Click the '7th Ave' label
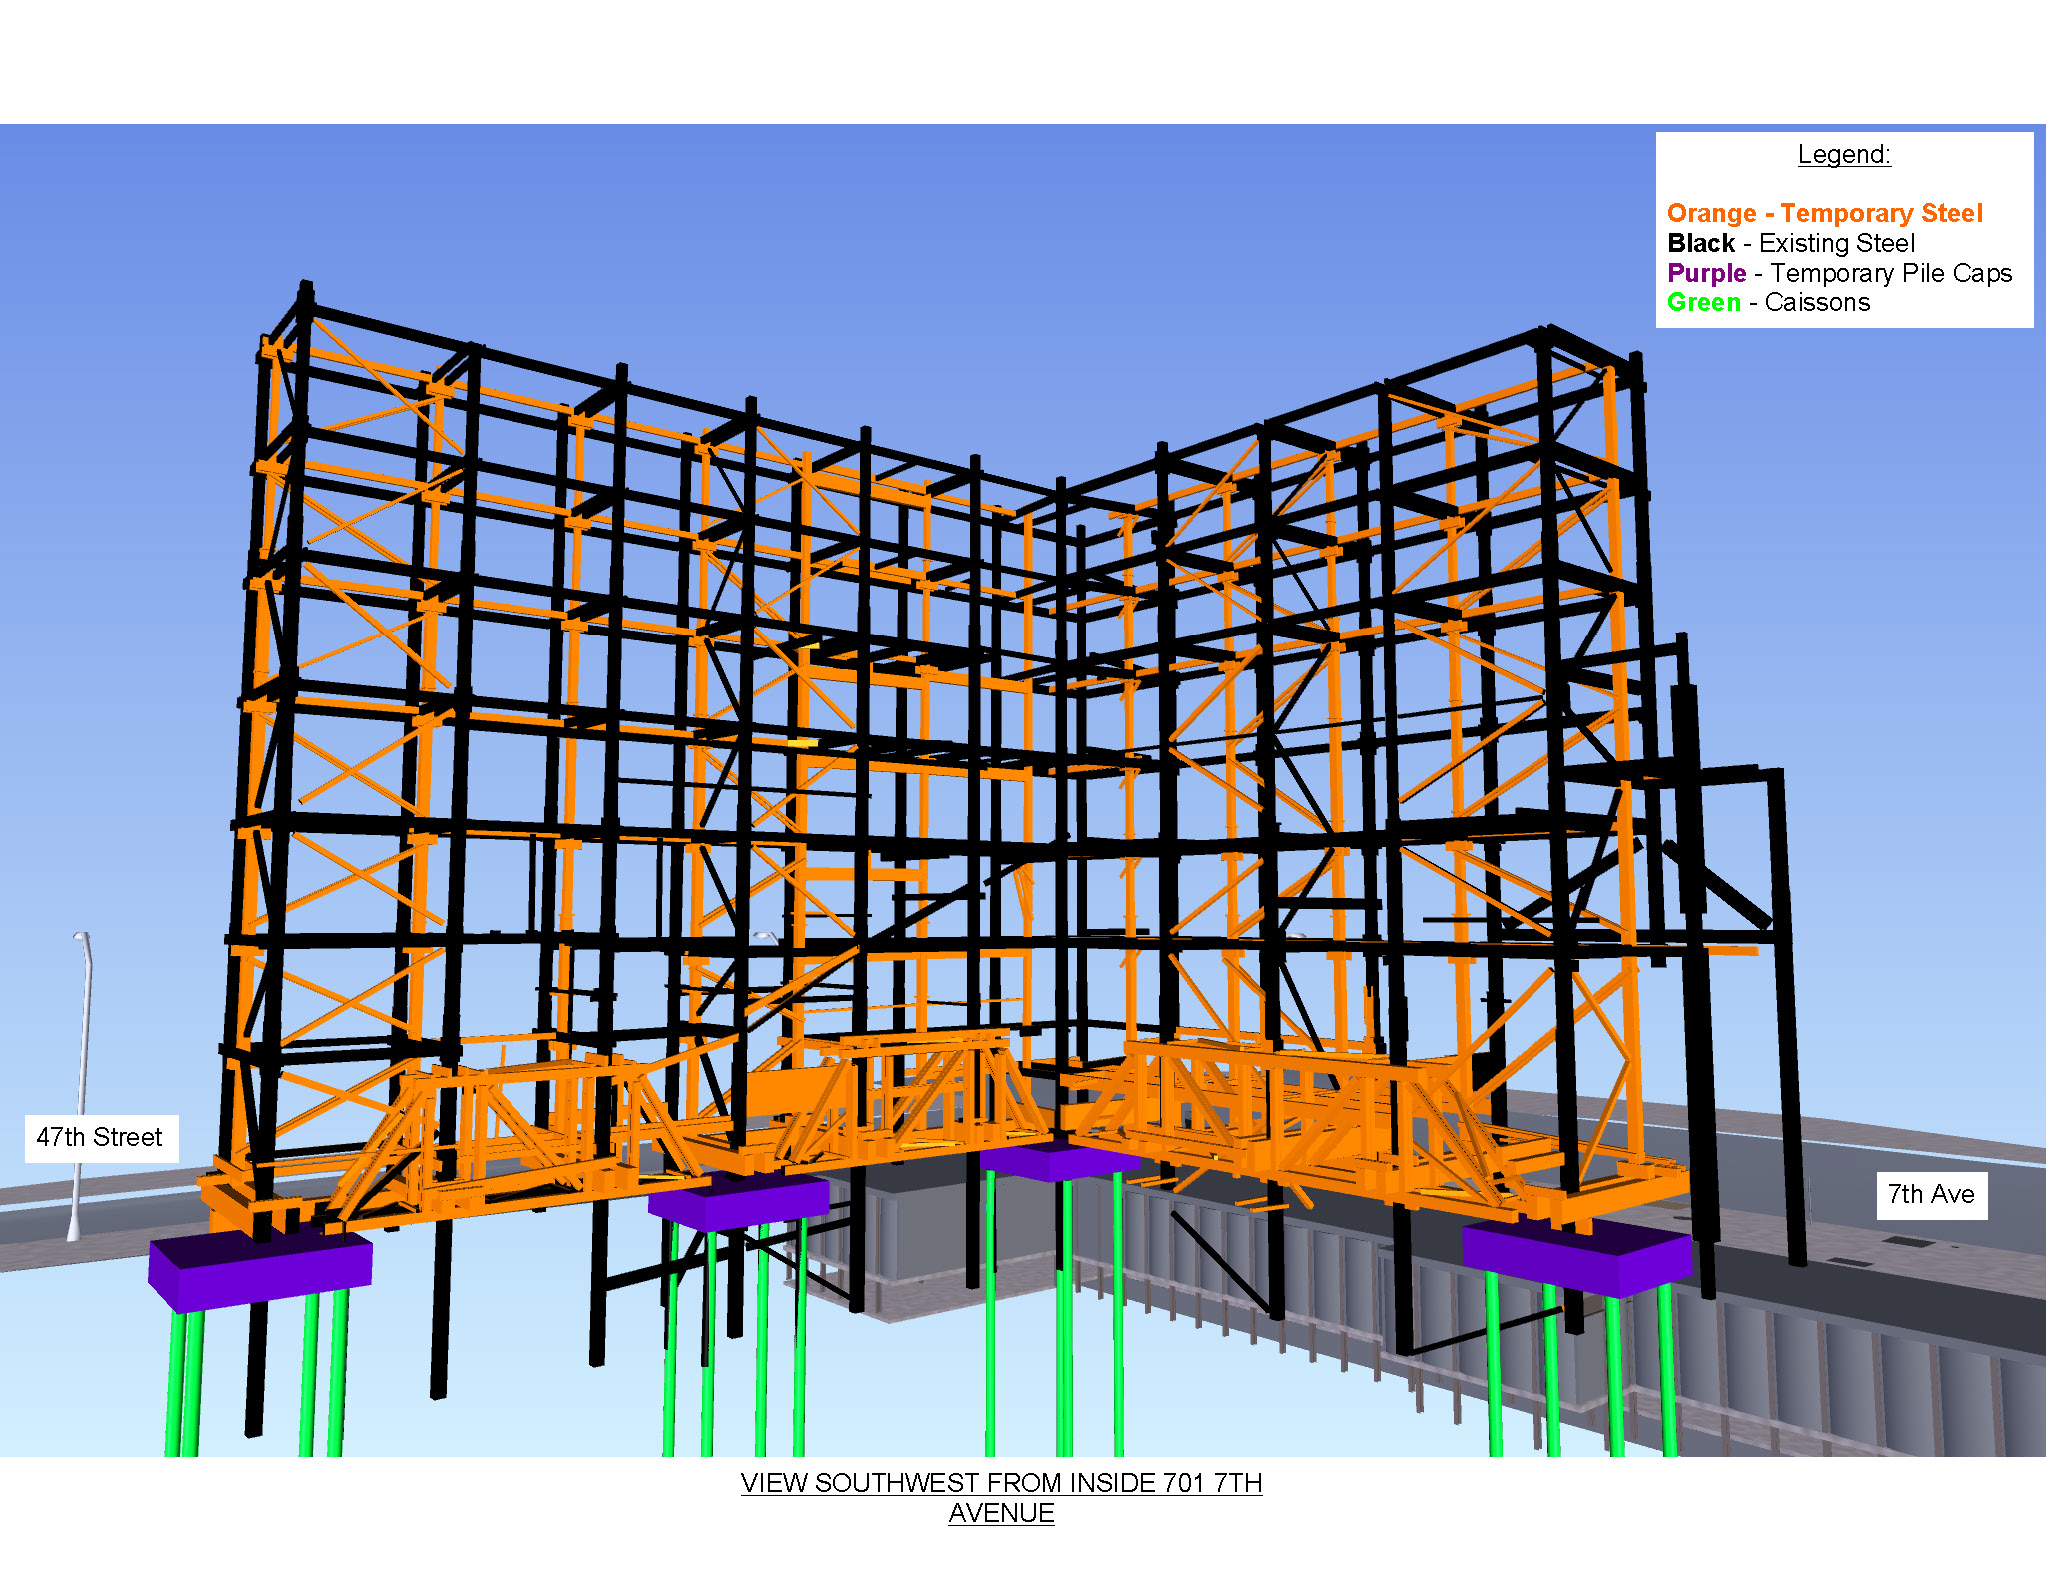 point(1931,1194)
